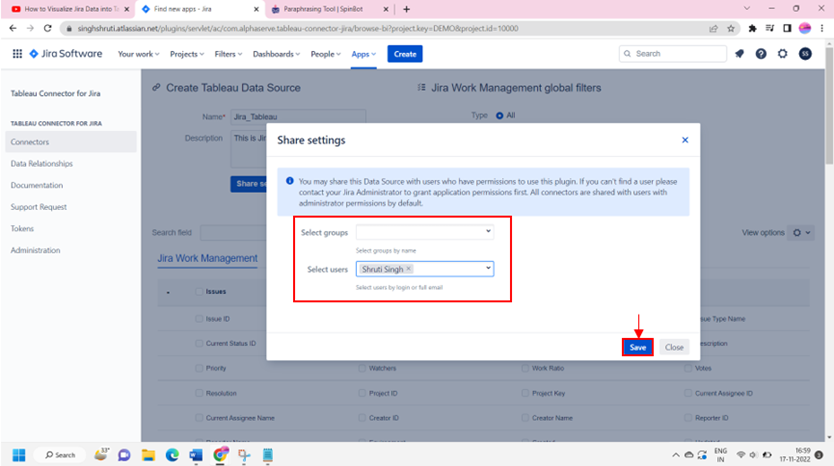Expand the People menu
This screenshot has height=466, width=834.
pos(326,54)
